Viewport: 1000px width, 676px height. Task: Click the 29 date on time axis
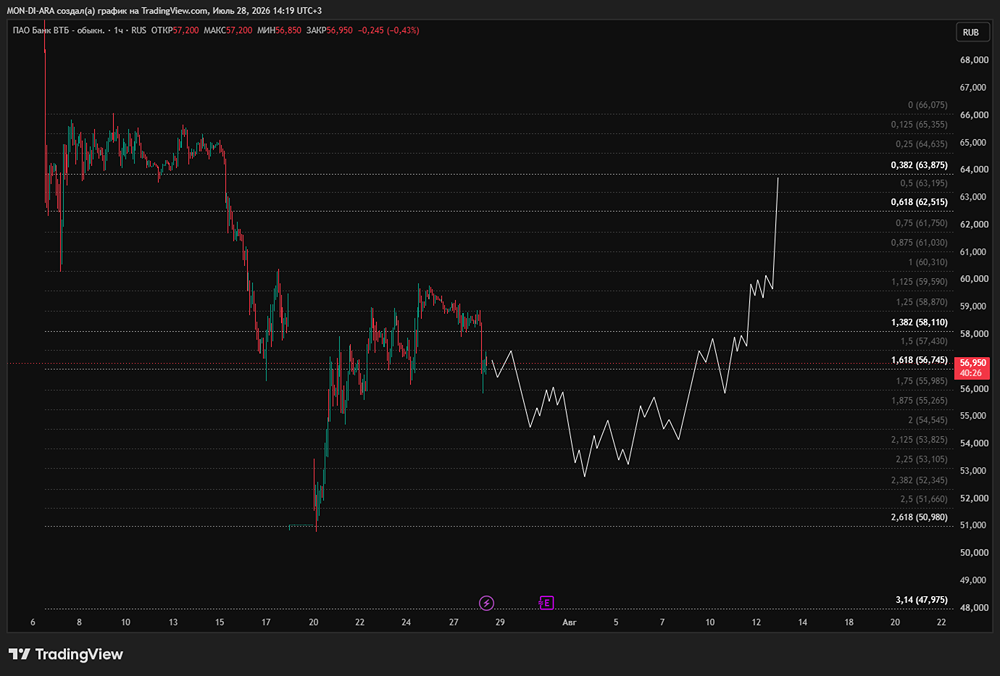point(500,622)
